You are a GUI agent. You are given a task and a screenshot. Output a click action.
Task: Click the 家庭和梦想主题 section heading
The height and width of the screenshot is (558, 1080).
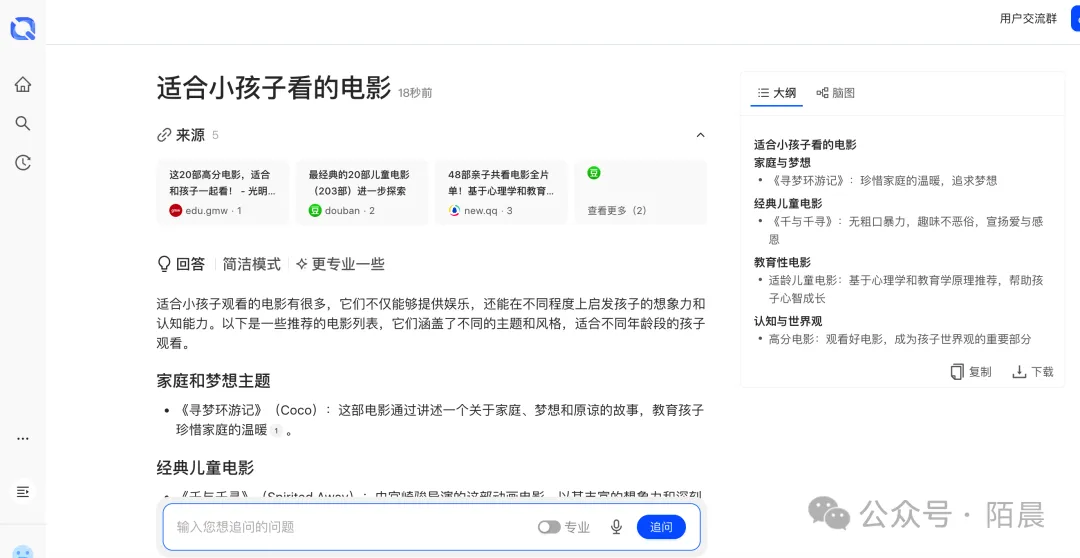pos(214,380)
